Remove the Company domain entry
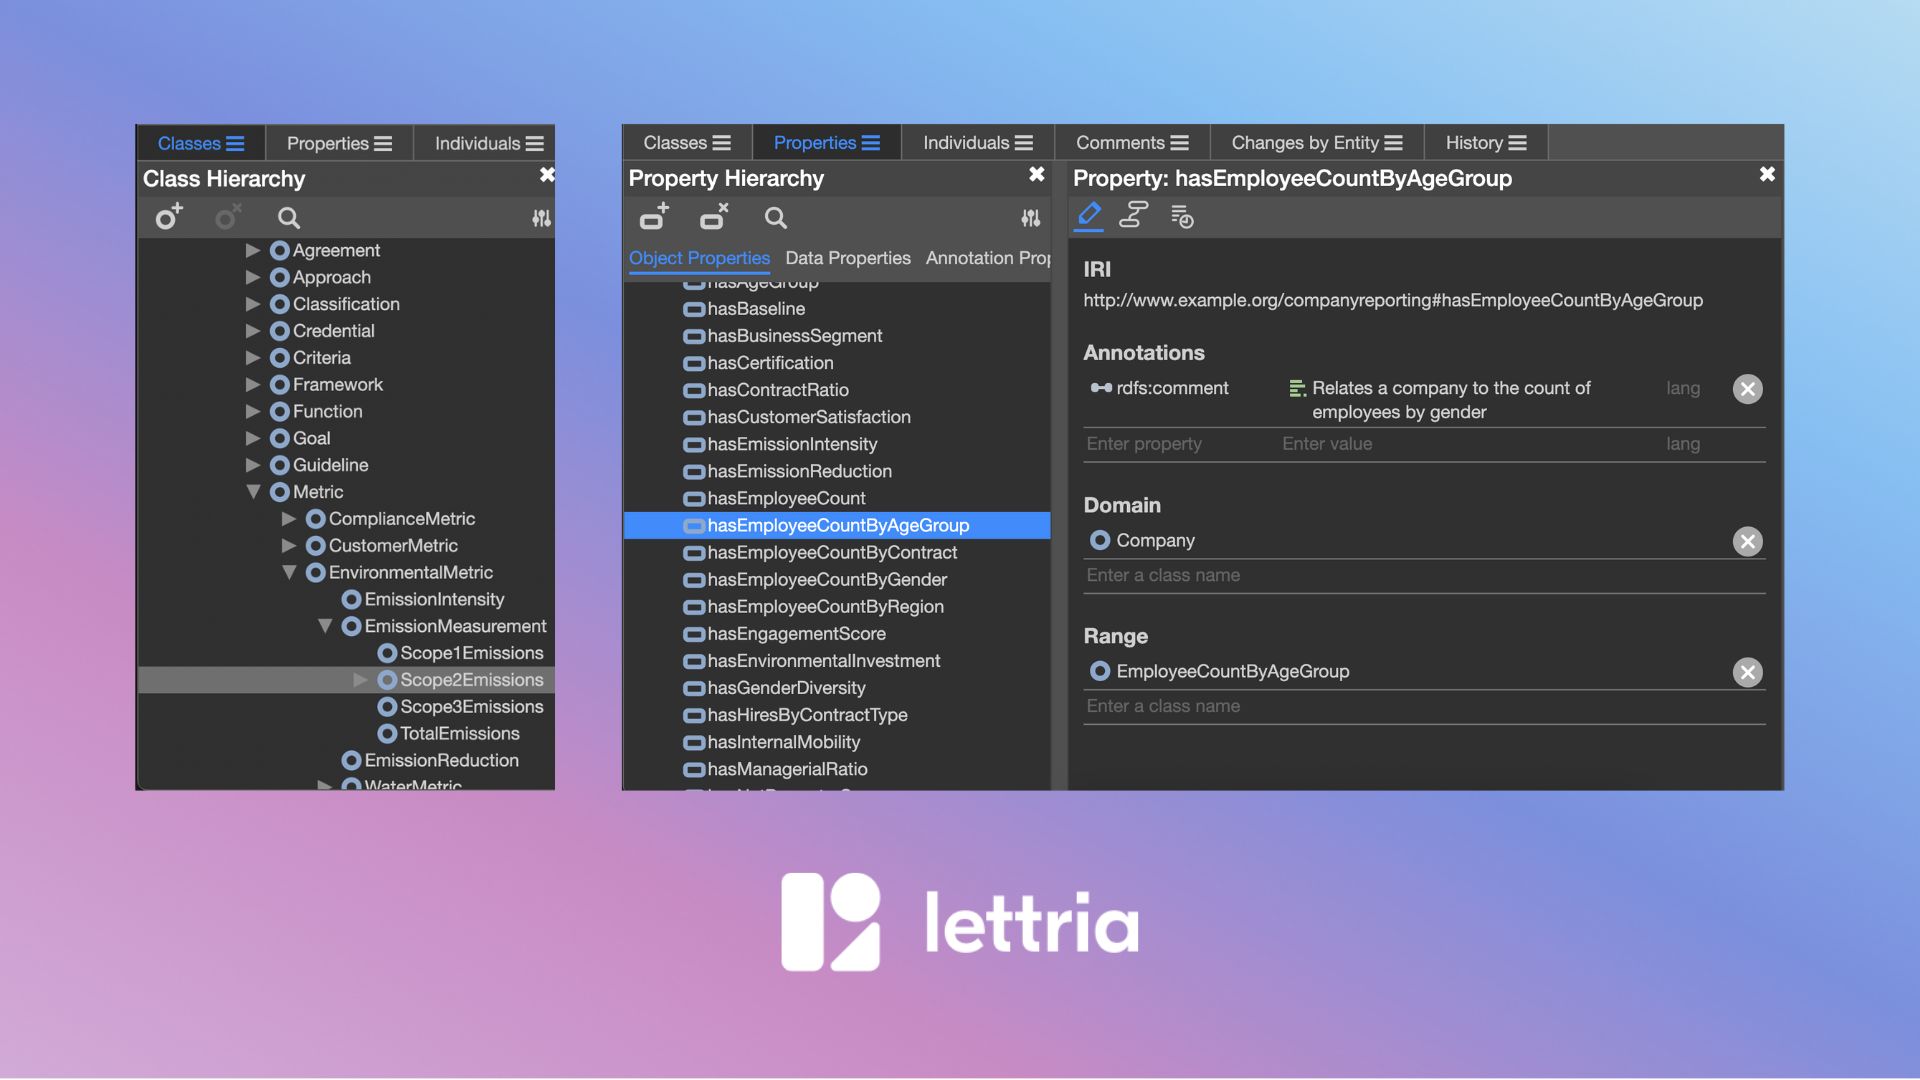 (1747, 541)
